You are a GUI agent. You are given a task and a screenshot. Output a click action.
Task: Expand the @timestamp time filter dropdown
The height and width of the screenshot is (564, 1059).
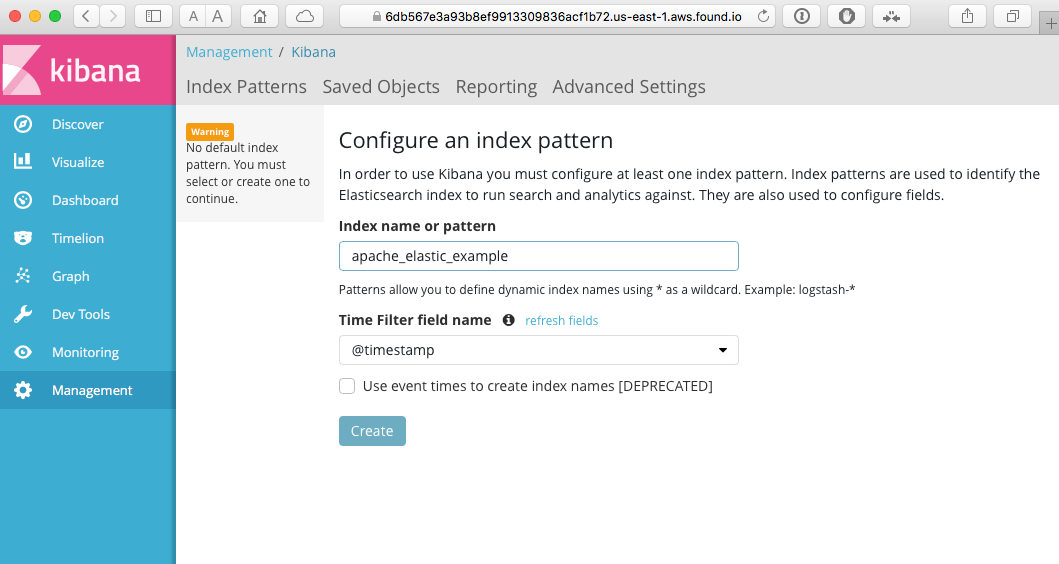coord(538,350)
